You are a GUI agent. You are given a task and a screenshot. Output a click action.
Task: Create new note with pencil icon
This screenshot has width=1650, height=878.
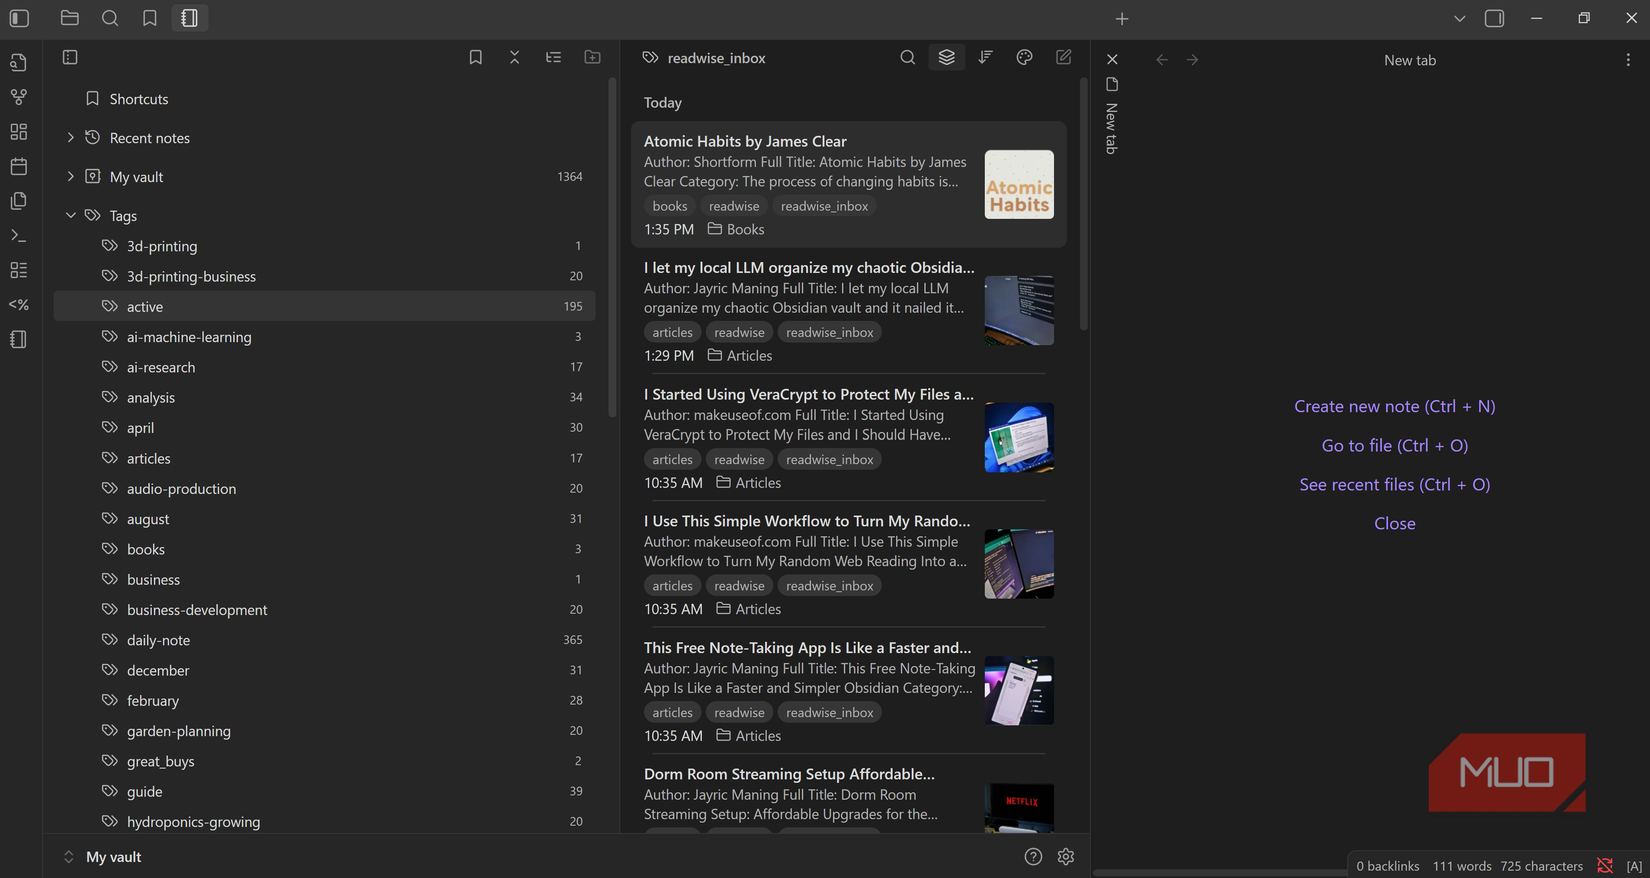[1064, 58]
